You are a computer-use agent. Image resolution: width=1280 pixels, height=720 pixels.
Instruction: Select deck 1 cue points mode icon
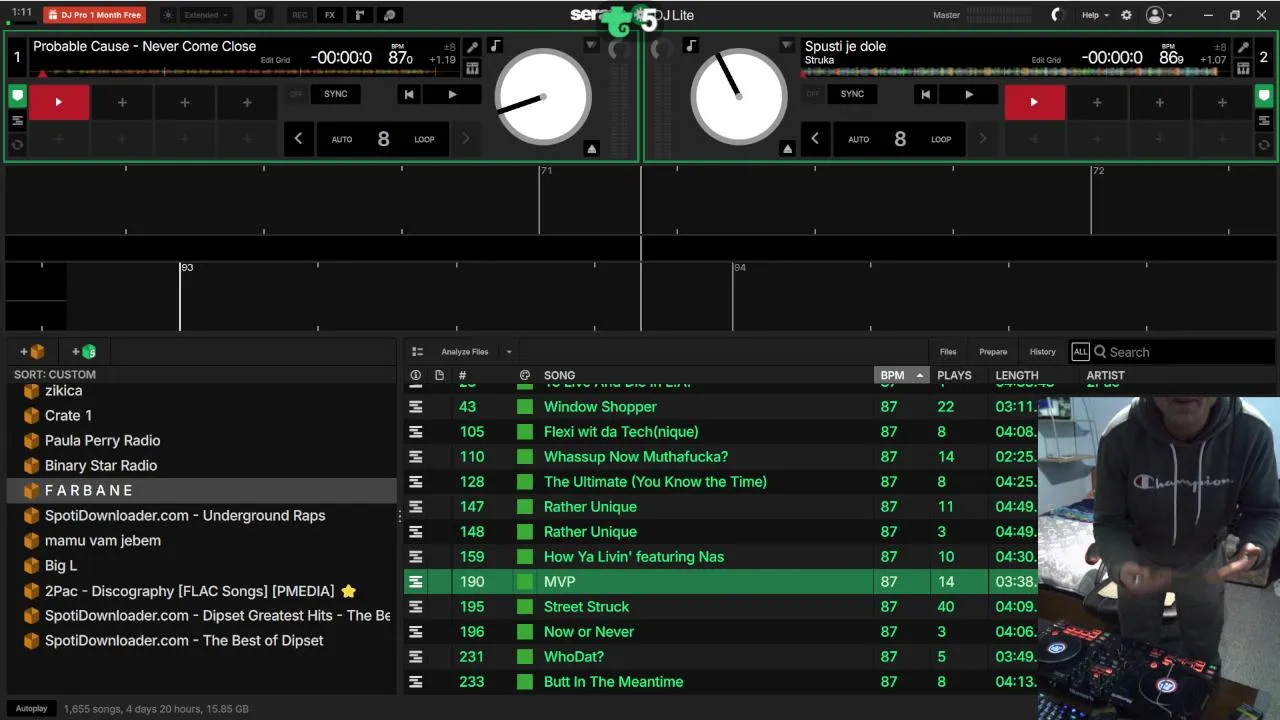tap(17, 96)
